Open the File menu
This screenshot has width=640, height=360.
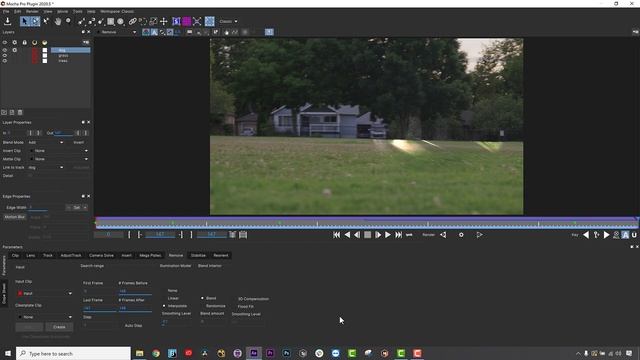click(6, 11)
